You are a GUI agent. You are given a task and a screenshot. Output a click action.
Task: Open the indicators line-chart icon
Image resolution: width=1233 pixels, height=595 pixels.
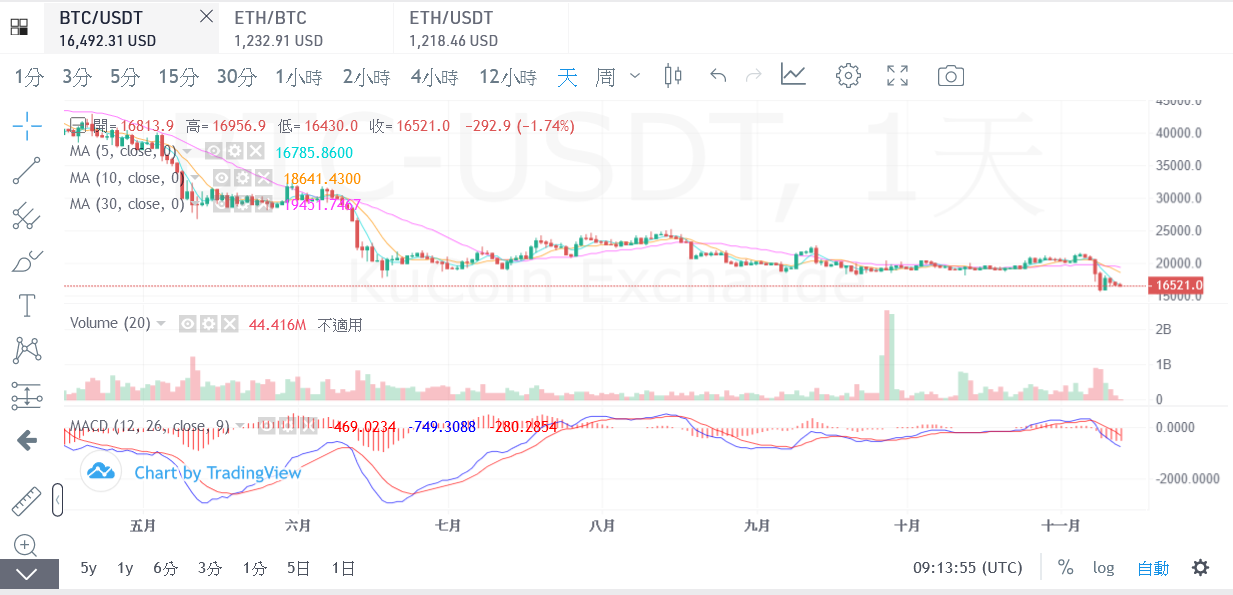[794, 76]
